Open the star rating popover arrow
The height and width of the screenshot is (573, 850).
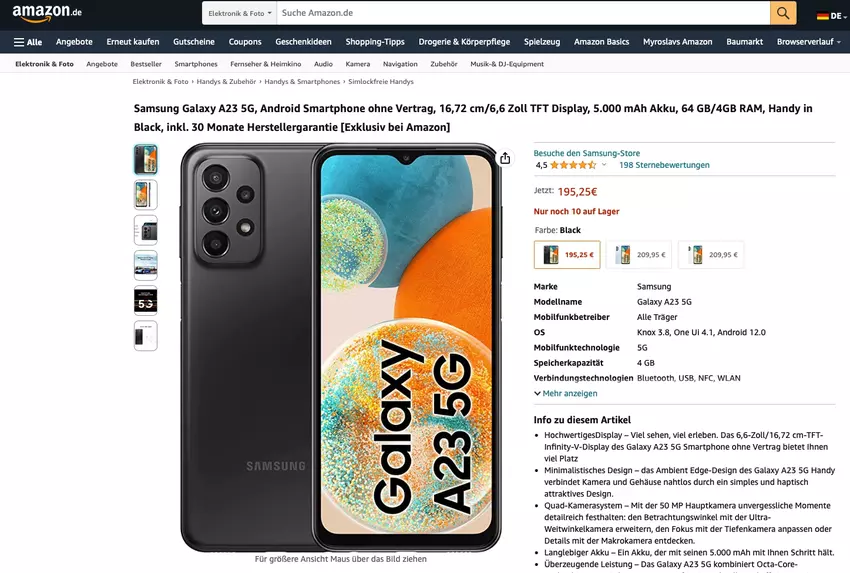pos(604,165)
